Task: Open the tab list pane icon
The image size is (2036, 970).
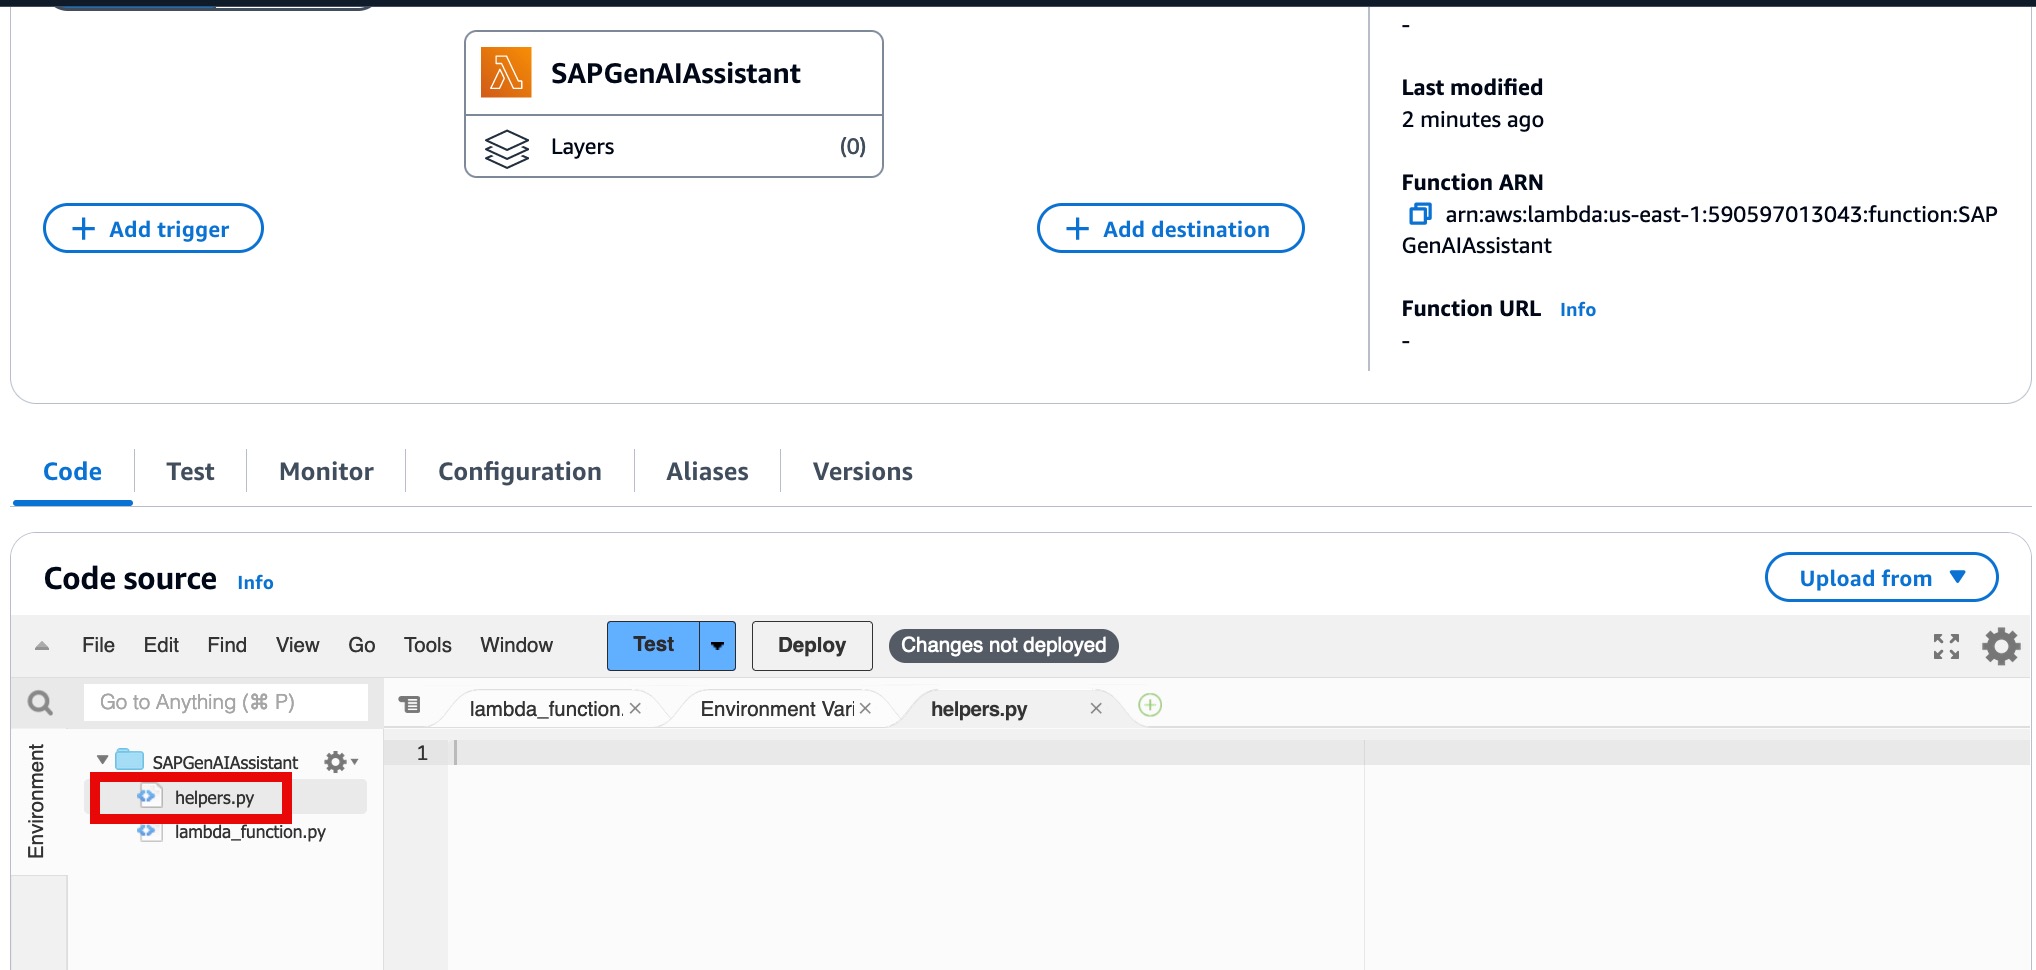Action: tap(410, 705)
